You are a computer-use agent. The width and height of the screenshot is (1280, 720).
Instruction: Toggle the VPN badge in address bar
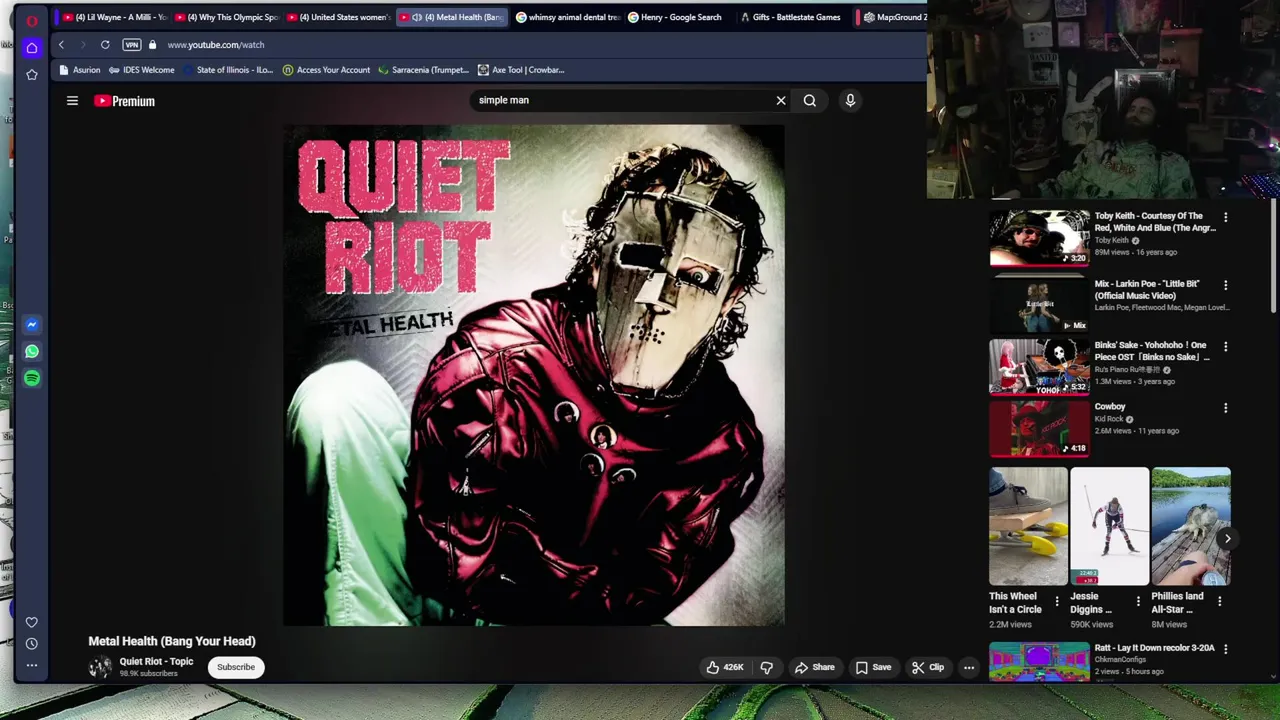(132, 45)
